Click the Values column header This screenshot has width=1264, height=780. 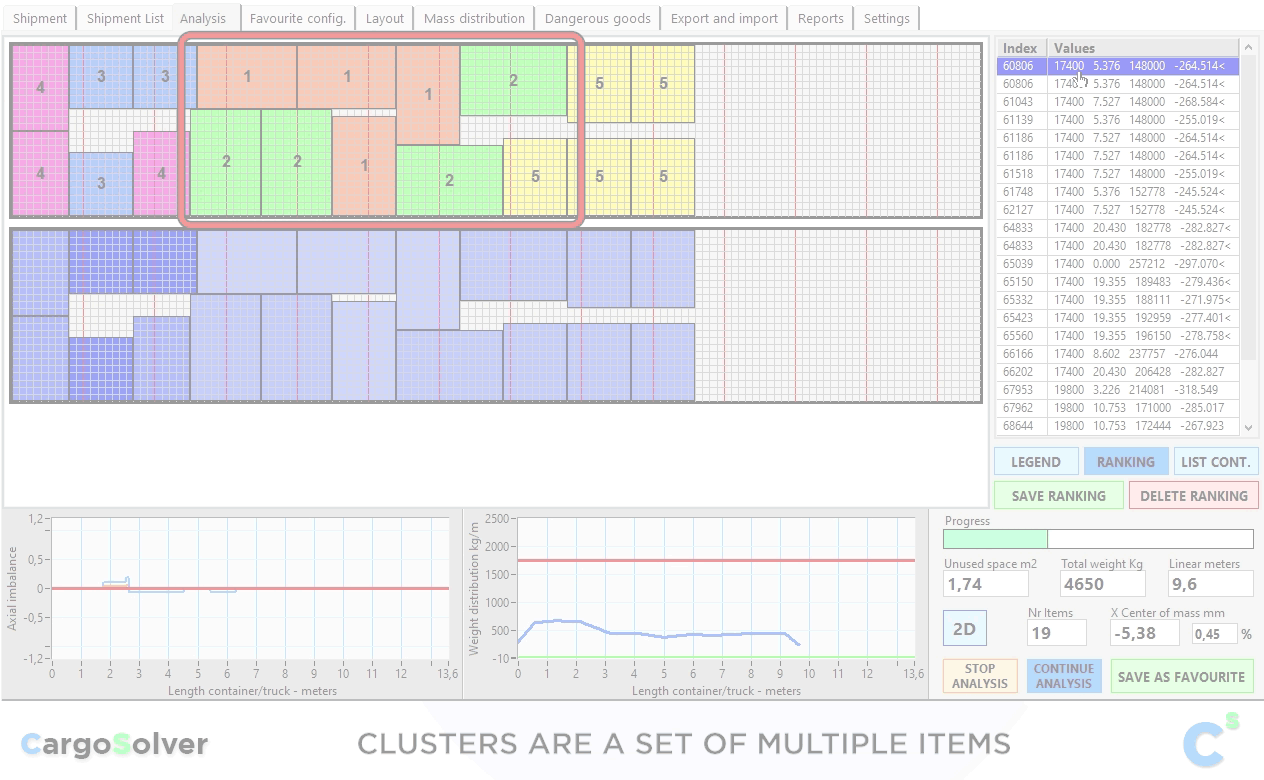pyautogui.click(x=1140, y=48)
